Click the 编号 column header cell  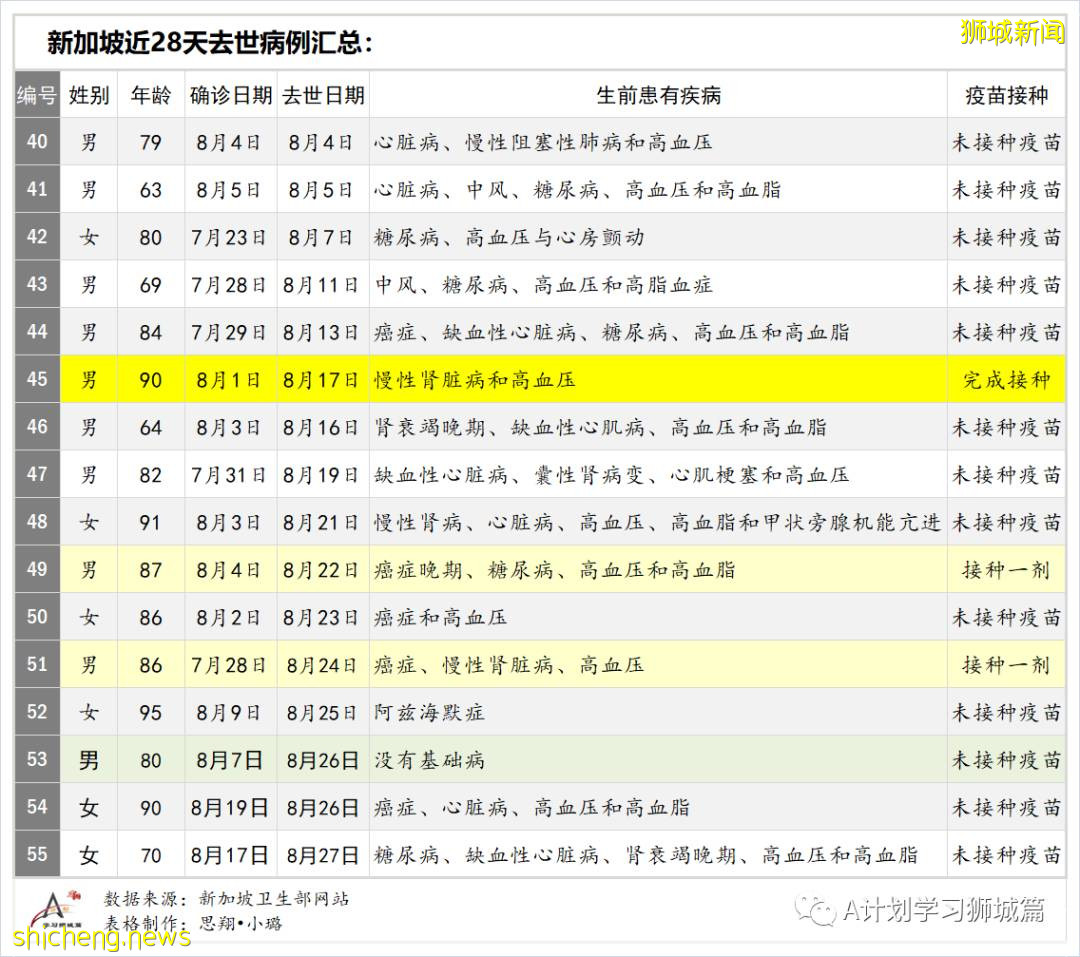pyautogui.click(x=36, y=95)
